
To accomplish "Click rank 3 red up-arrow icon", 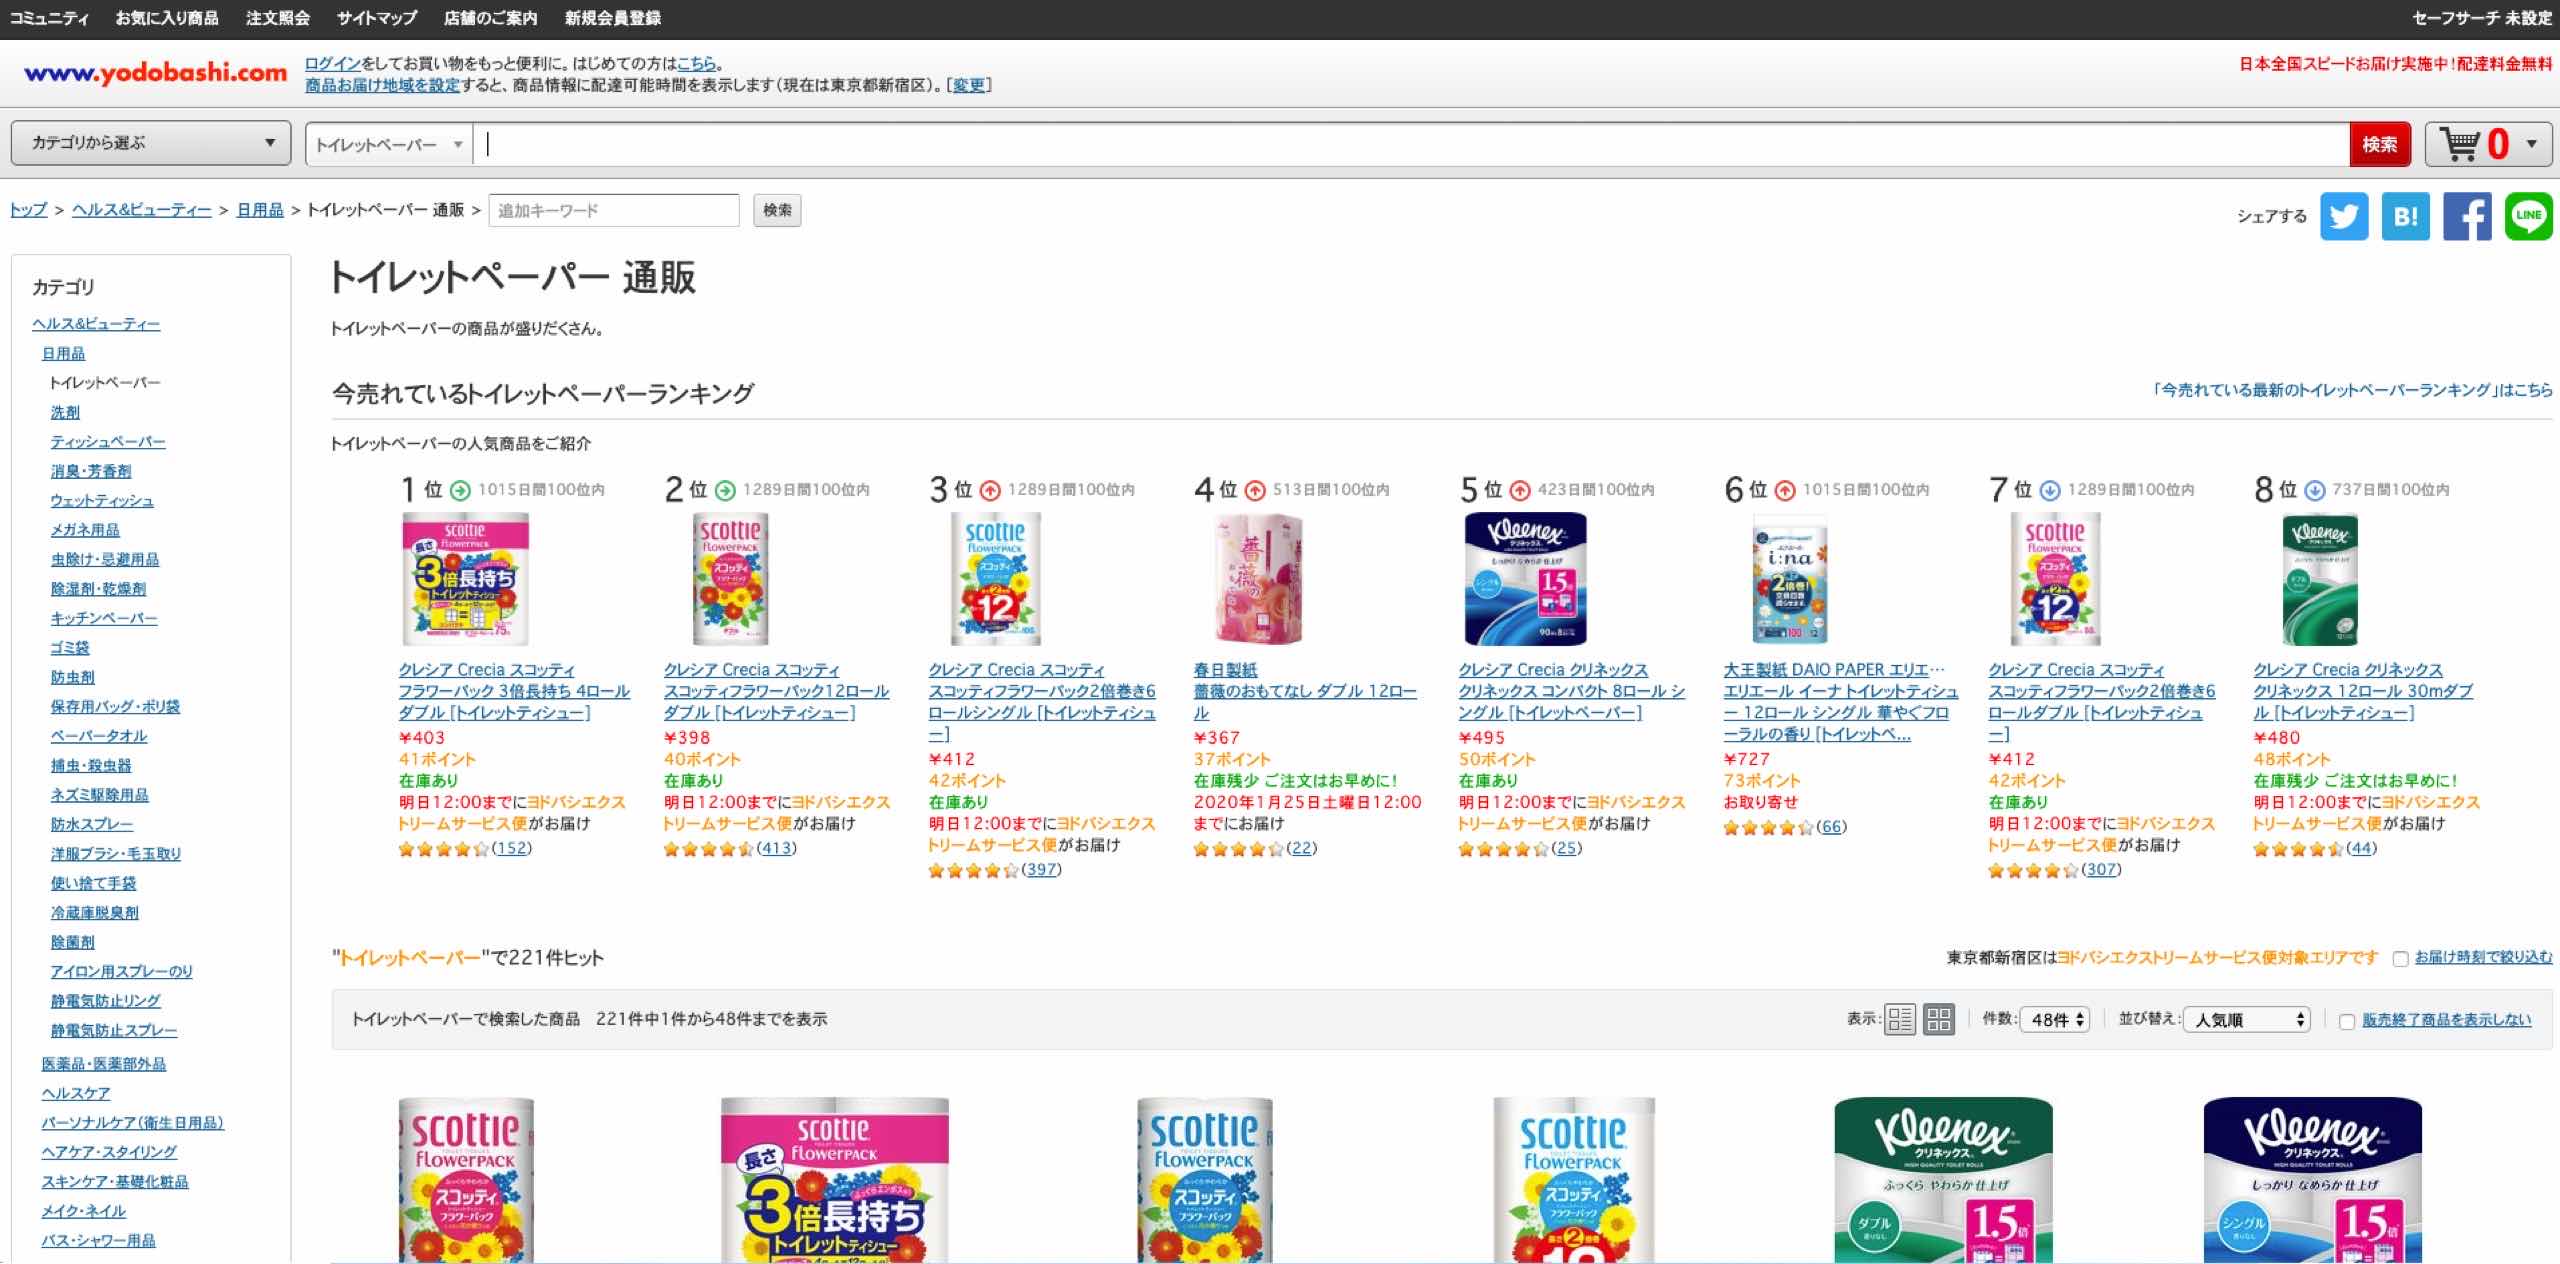I will (990, 490).
